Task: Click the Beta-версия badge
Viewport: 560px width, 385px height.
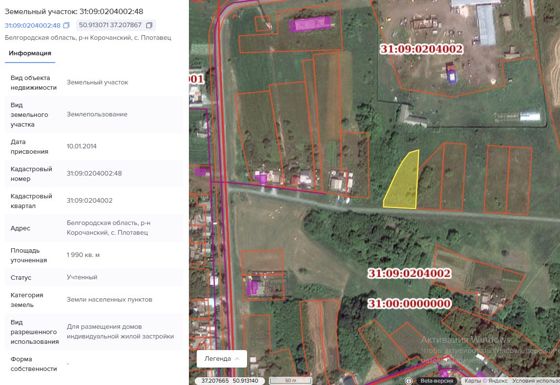Action: [x=436, y=381]
